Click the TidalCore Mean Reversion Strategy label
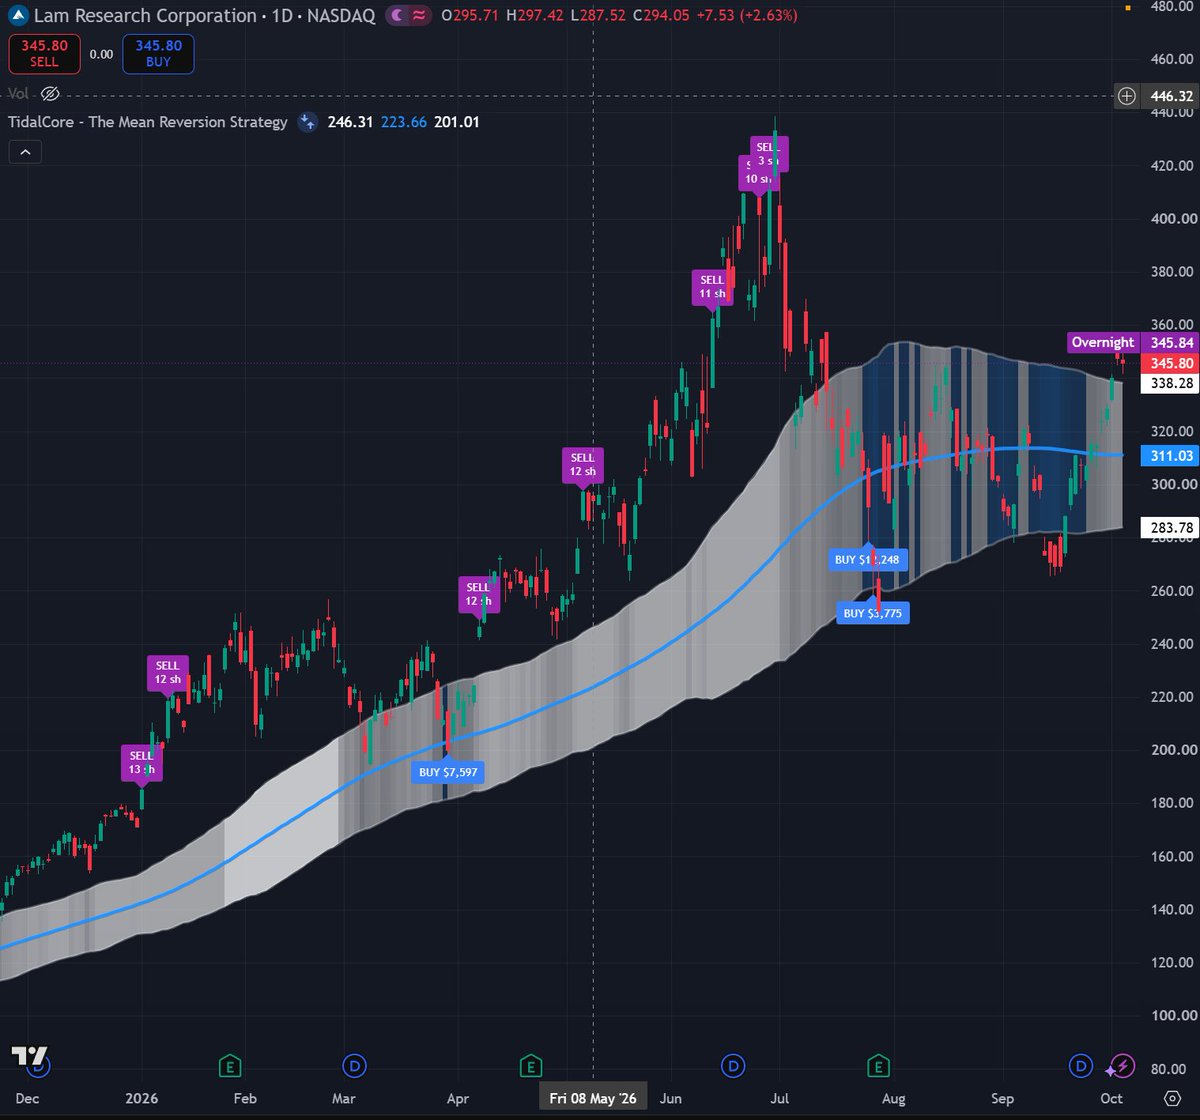Image resolution: width=1200 pixels, height=1120 pixels. [x=148, y=122]
